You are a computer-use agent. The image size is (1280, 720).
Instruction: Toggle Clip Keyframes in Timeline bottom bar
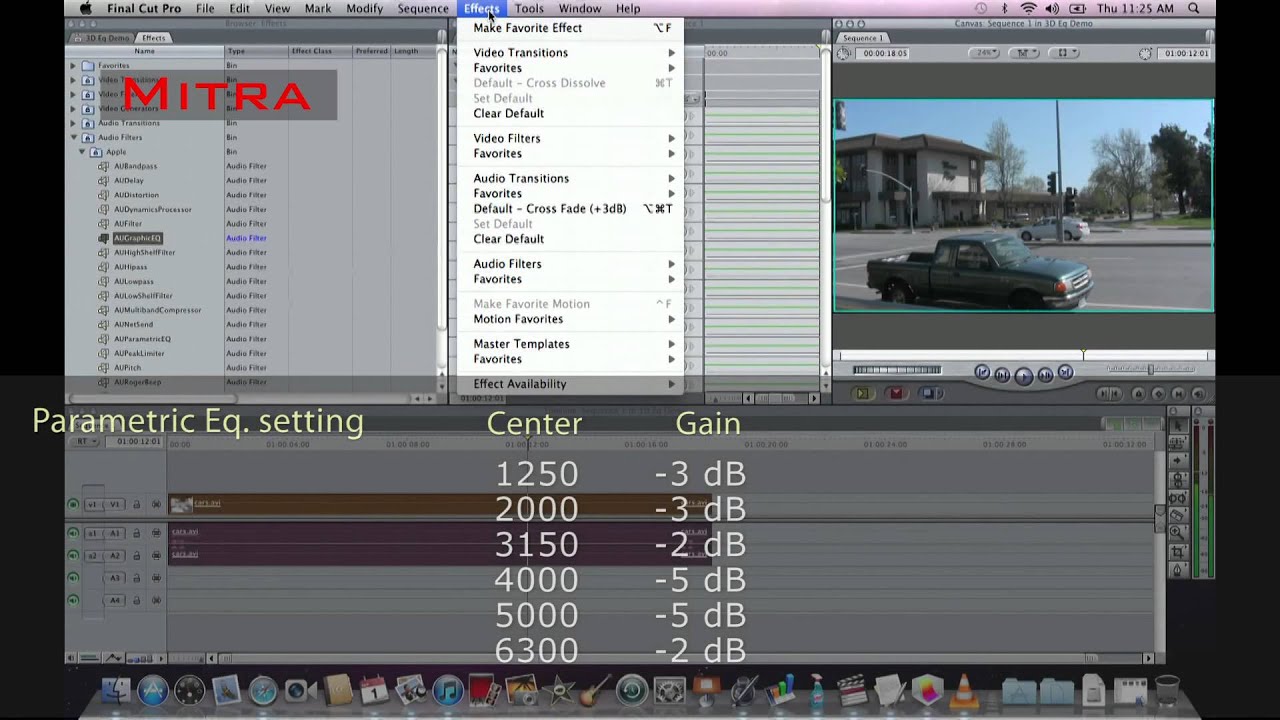89,658
